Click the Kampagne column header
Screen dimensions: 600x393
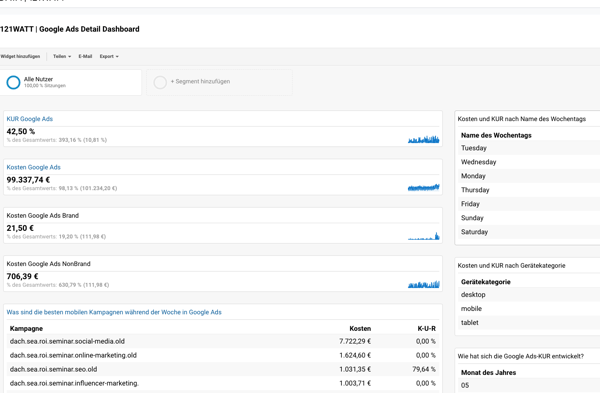26,328
